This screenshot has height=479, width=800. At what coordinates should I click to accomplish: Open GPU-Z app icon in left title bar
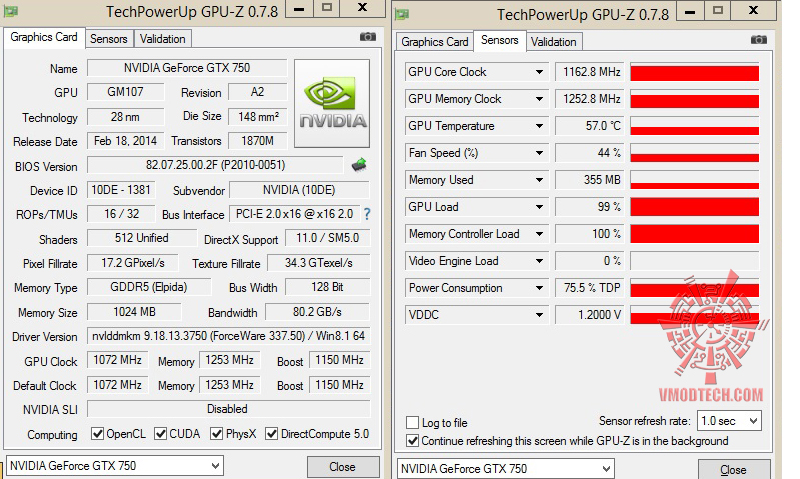point(11,11)
